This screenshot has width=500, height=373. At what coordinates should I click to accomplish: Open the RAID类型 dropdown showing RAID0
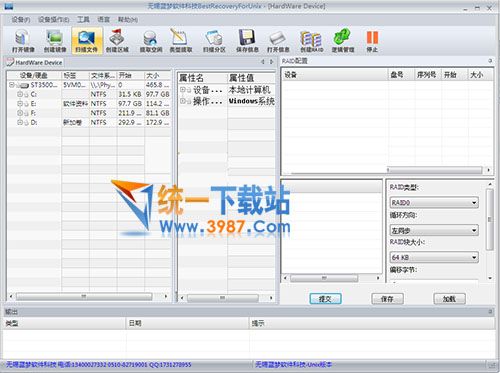click(x=434, y=202)
